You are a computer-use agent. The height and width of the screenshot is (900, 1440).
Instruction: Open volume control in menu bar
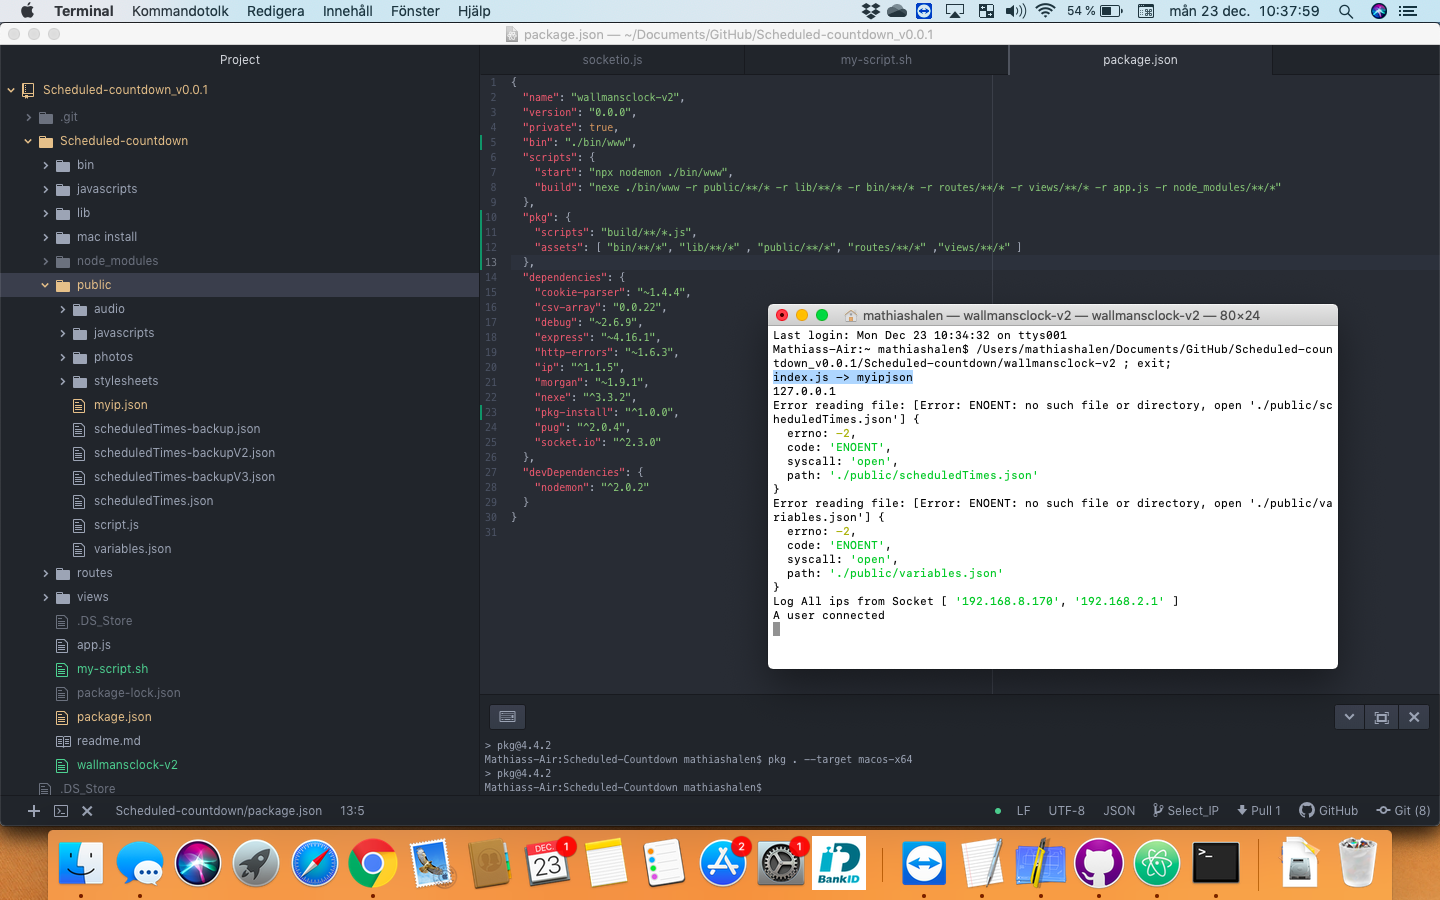1016,11
